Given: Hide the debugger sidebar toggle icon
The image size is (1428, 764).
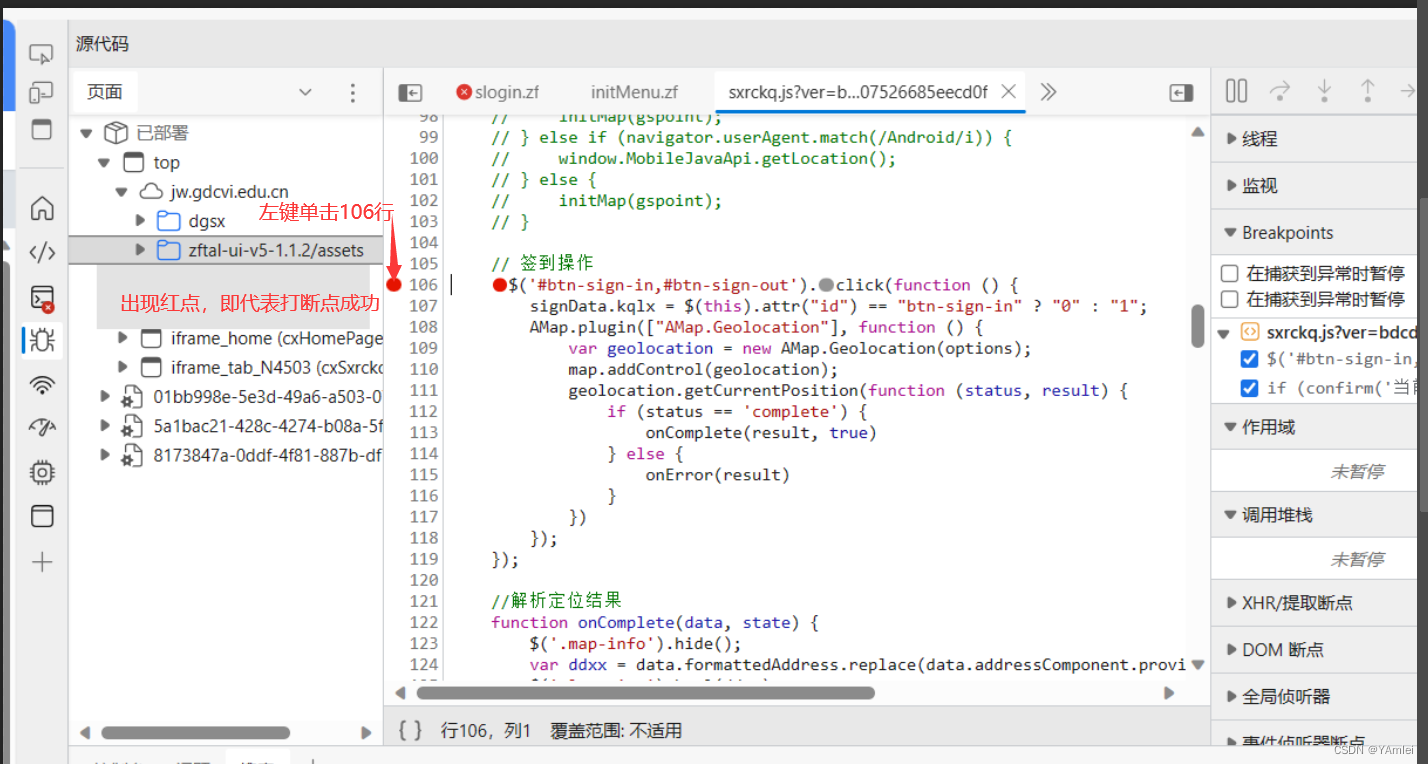Looking at the screenshot, I should (1181, 92).
